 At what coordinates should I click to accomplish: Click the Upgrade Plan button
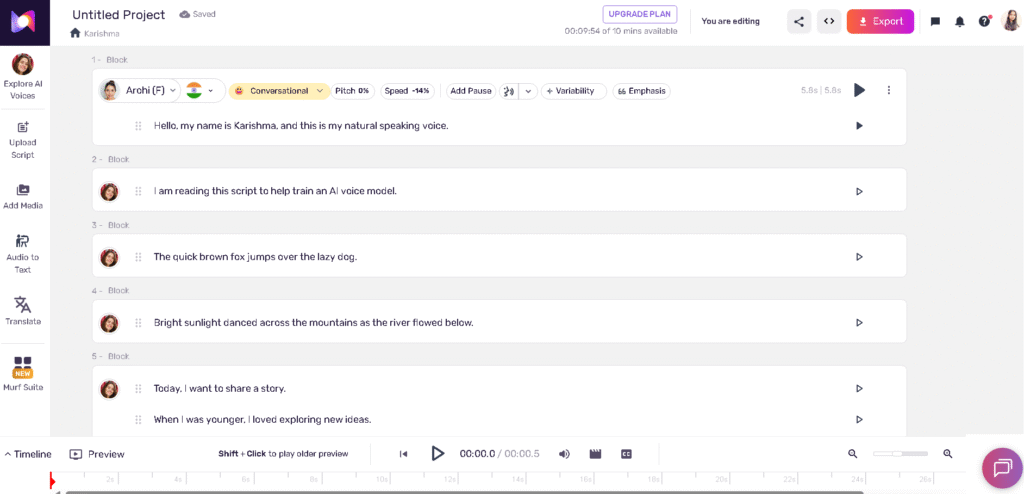click(639, 15)
